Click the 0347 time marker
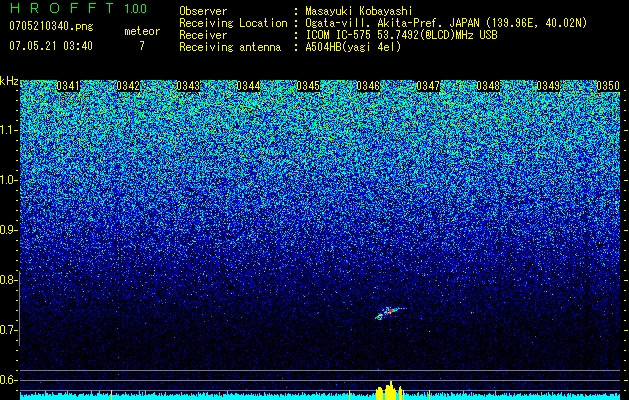Screen dimensions: 629x400 [x=428, y=86]
